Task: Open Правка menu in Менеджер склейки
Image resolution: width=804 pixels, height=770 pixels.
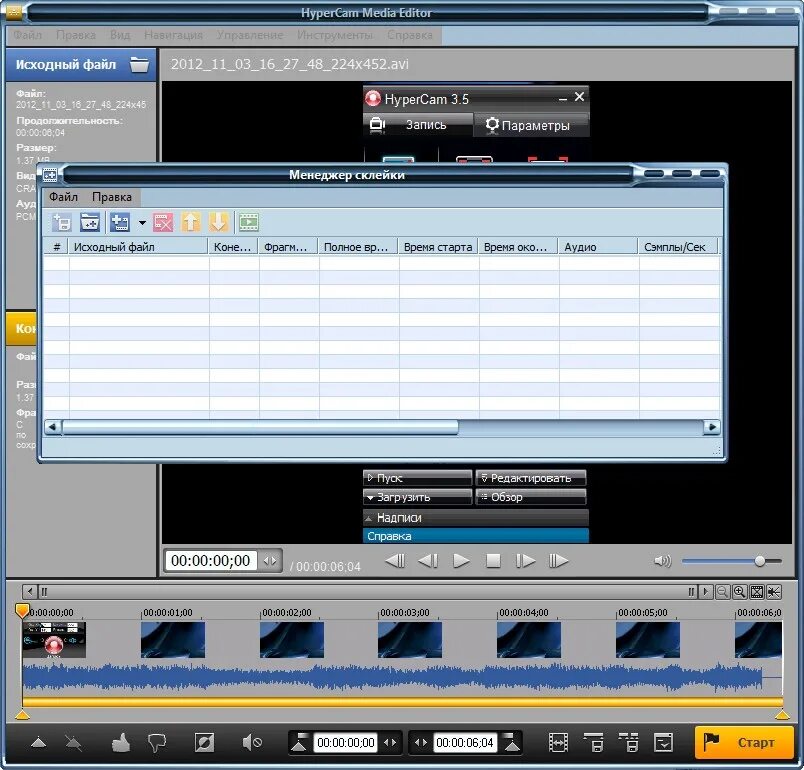Action: (112, 197)
